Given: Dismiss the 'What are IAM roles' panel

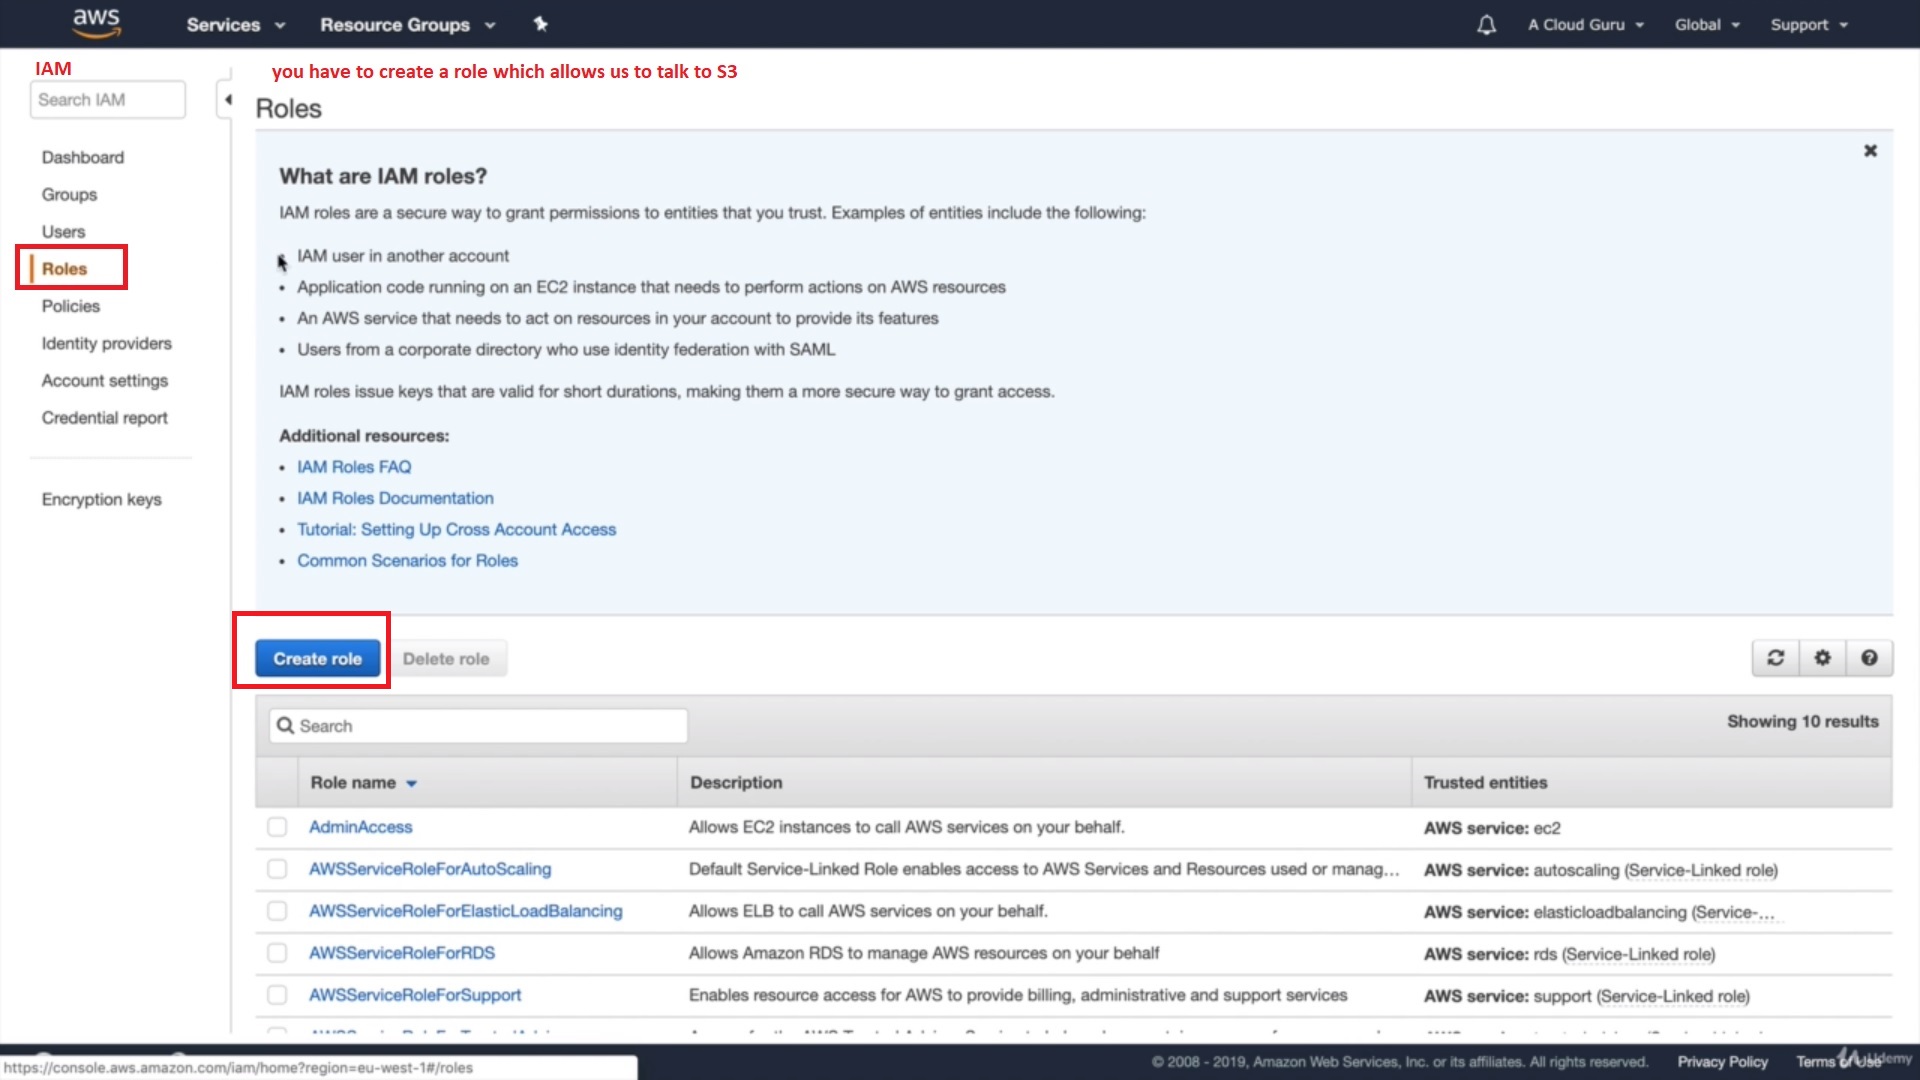Looking at the screenshot, I should [1870, 151].
